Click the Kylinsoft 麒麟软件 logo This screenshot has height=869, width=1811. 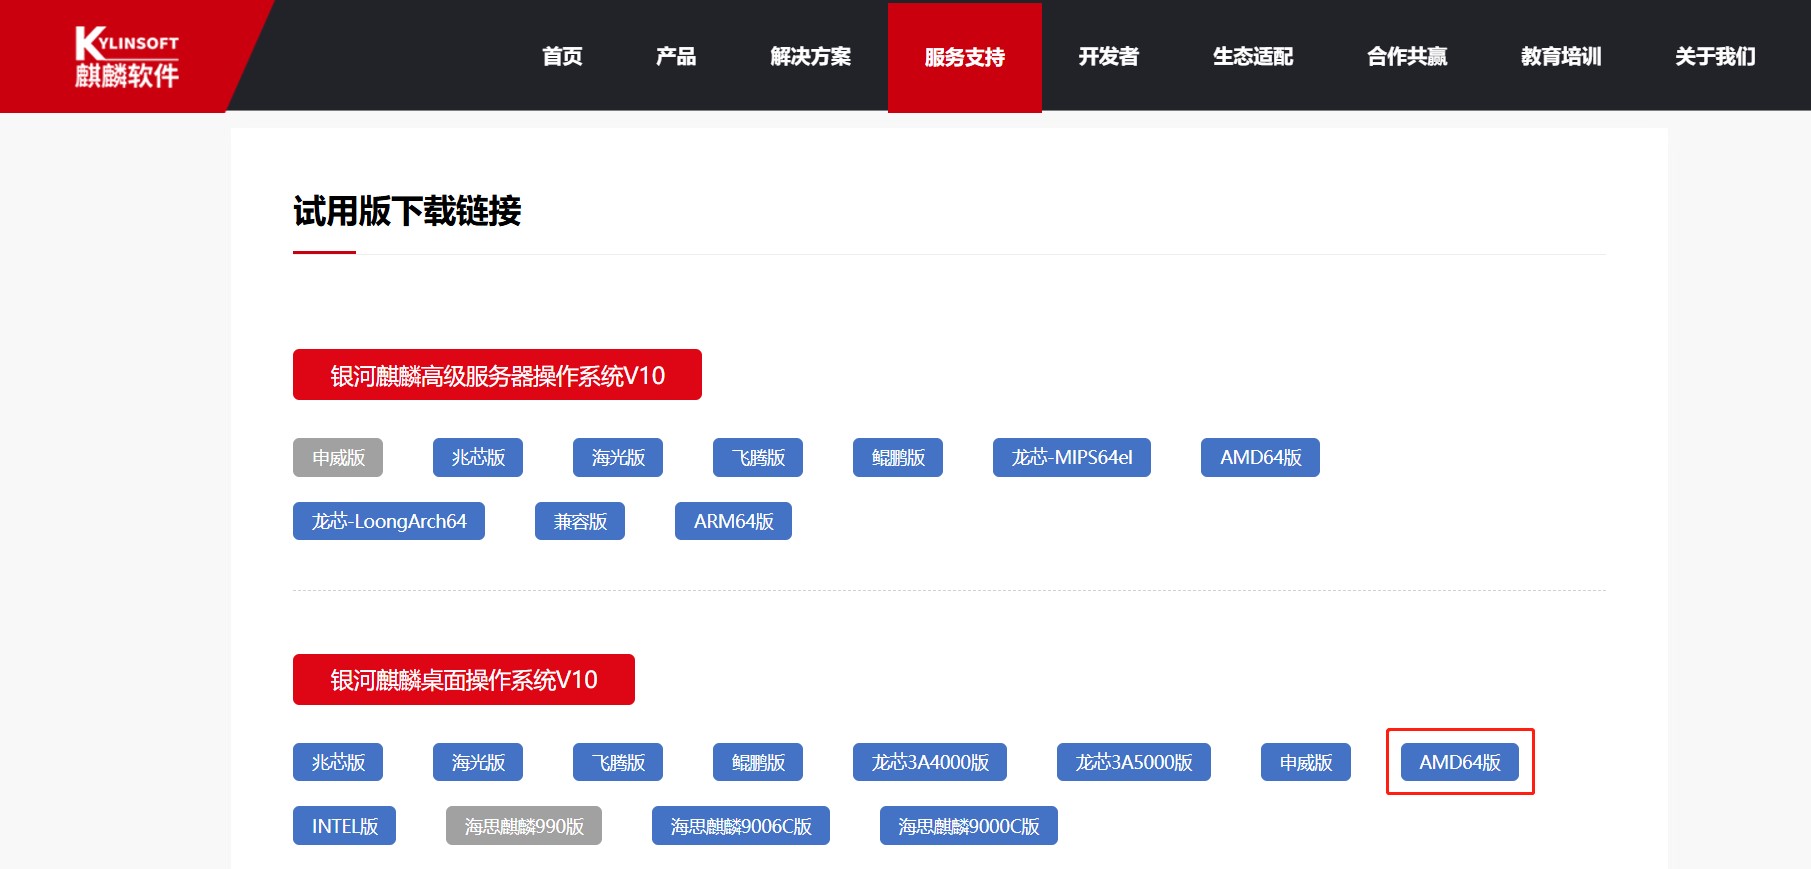point(127,57)
